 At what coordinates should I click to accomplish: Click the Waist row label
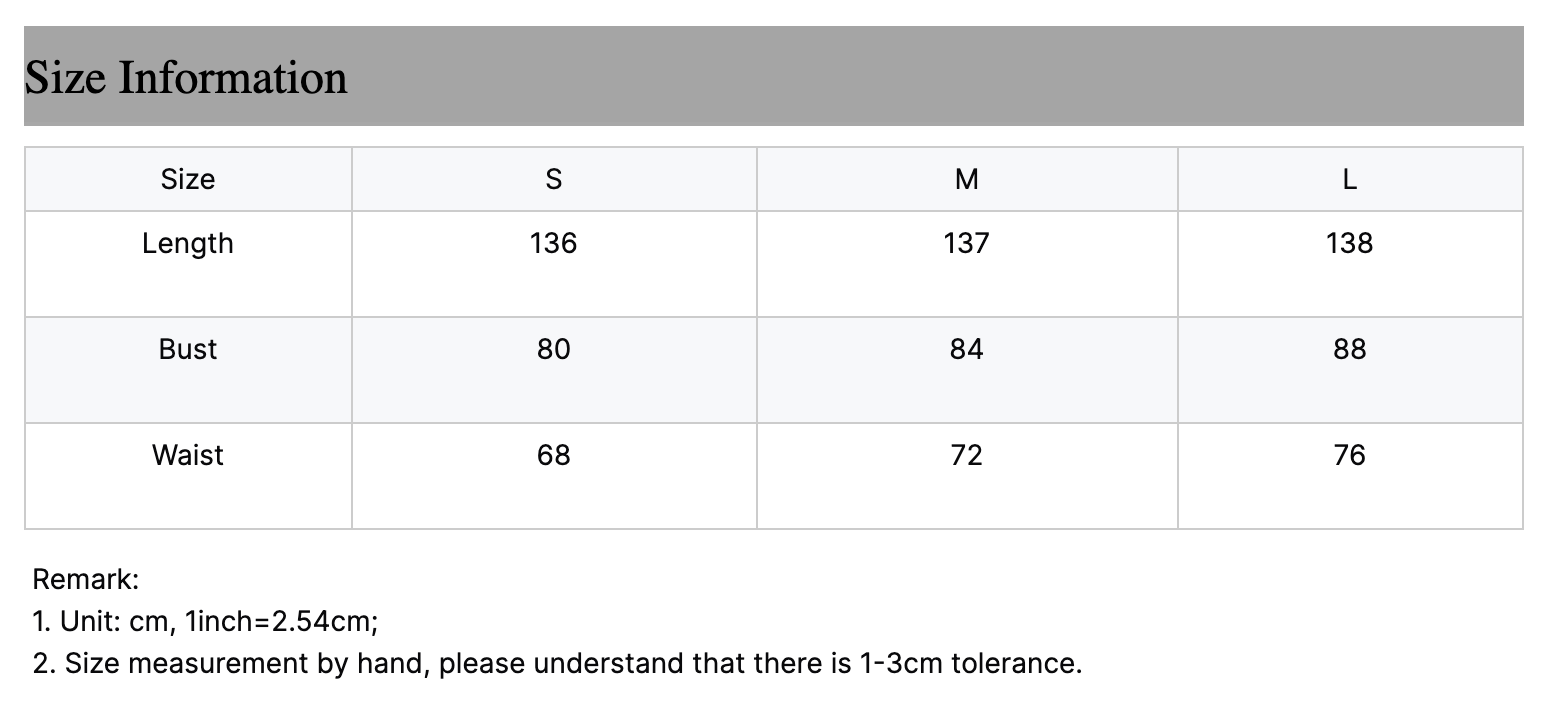tap(188, 455)
